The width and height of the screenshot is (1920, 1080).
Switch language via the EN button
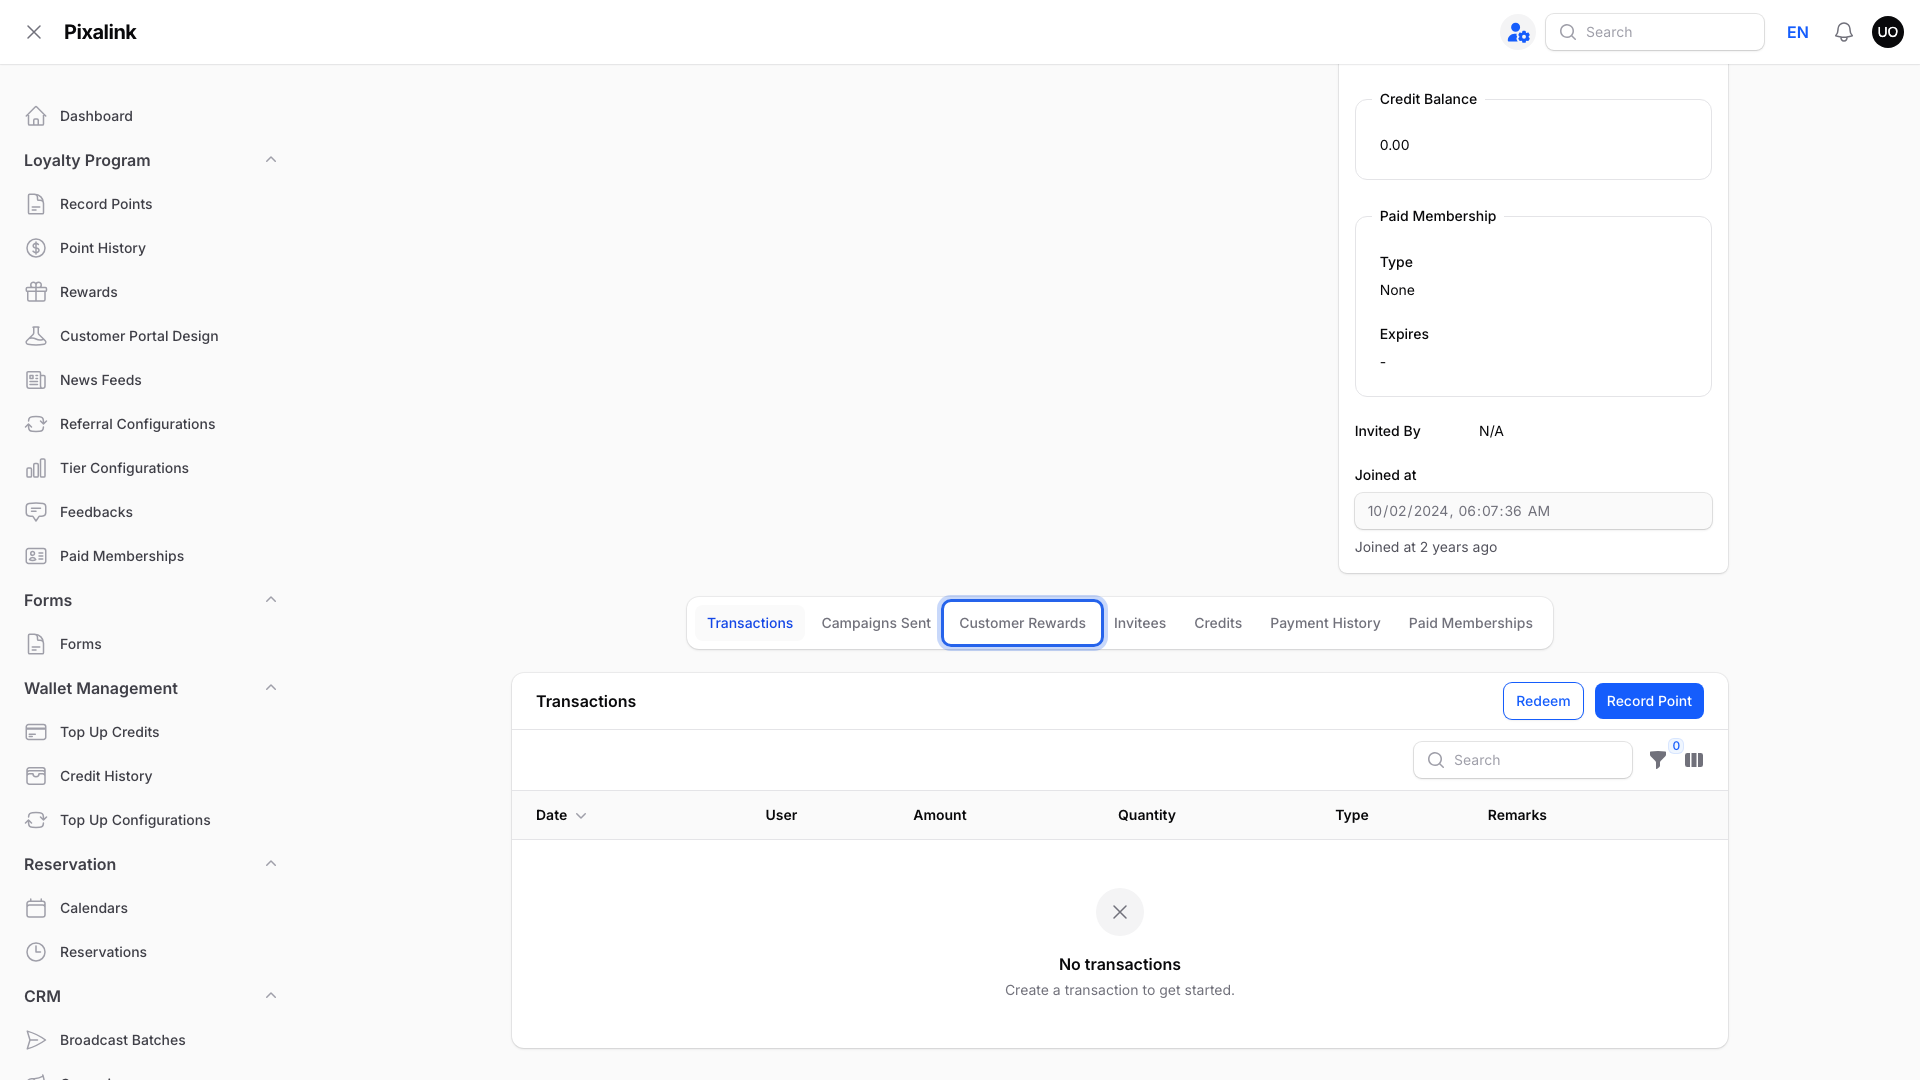click(1798, 32)
